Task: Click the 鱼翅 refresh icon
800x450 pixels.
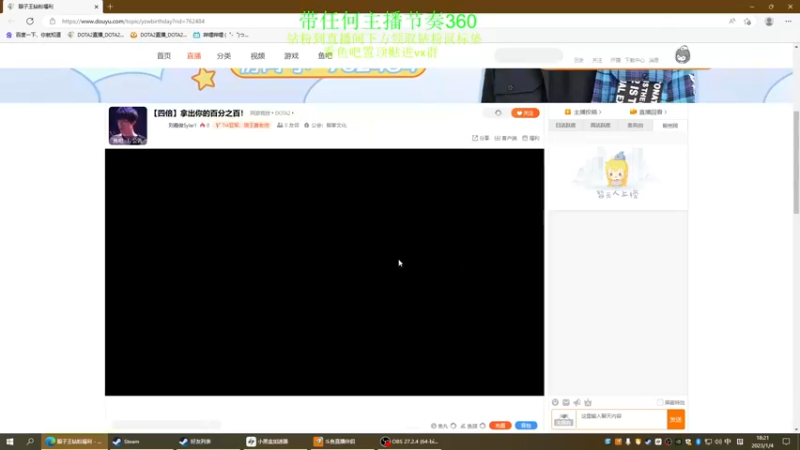Action: coord(482,426)
